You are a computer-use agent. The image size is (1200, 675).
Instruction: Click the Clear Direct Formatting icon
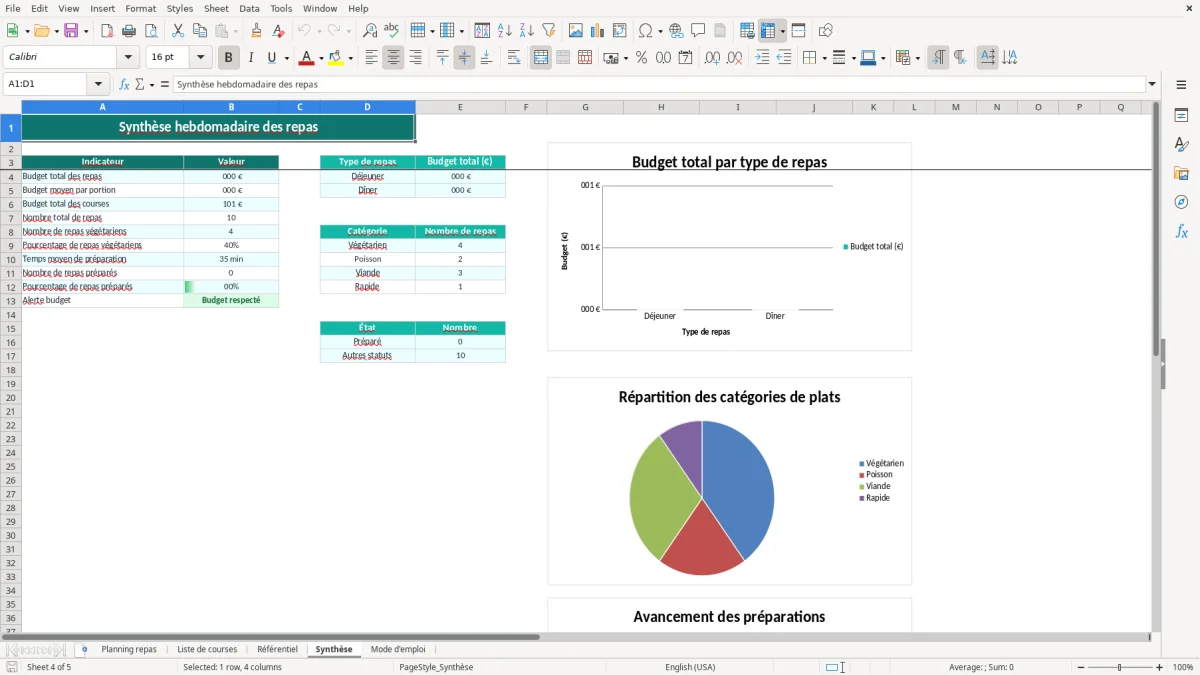tap(278, 31)
